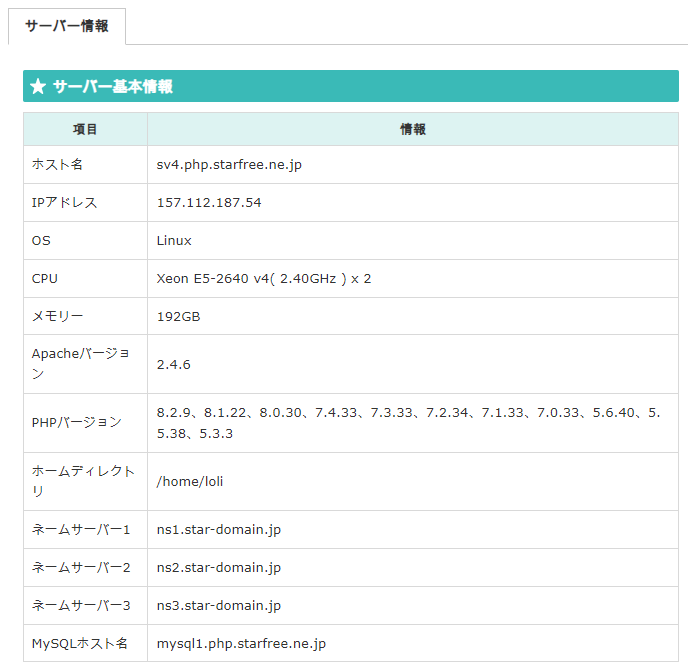Screen dimensions: 688x666
Task: Click the ns2.star-domain.jp value
Action: pyautogui.click(x=219, y=568)
